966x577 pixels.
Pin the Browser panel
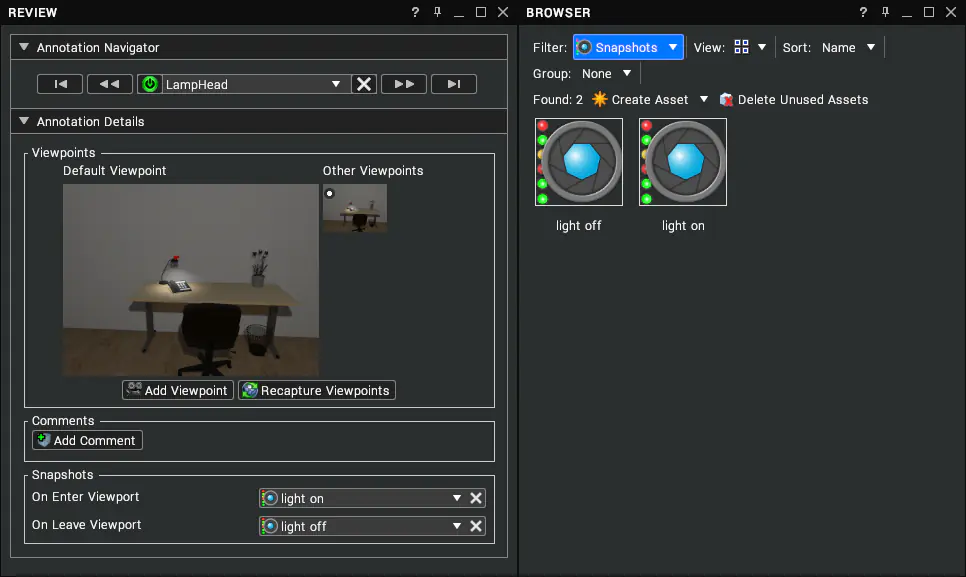tap(885, 12)
